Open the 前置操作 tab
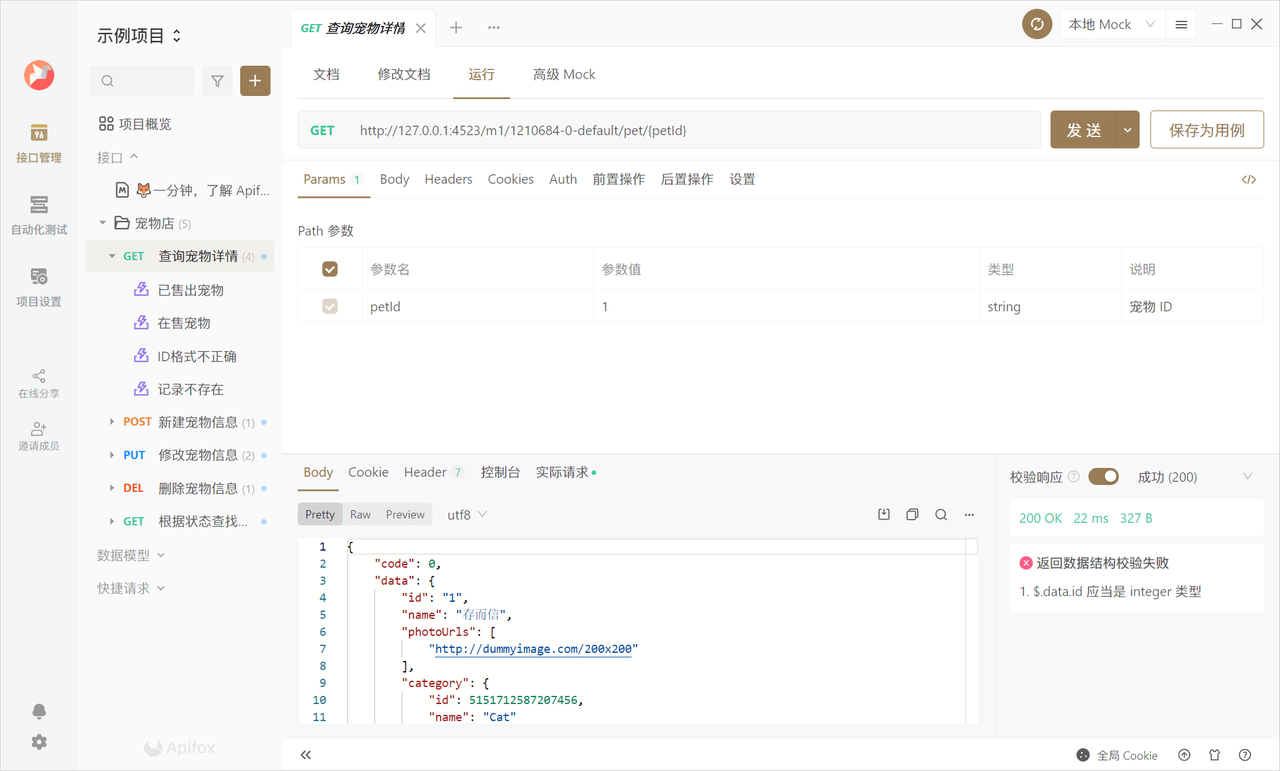This screenshot has height=771, width=1280. point(618,179)
